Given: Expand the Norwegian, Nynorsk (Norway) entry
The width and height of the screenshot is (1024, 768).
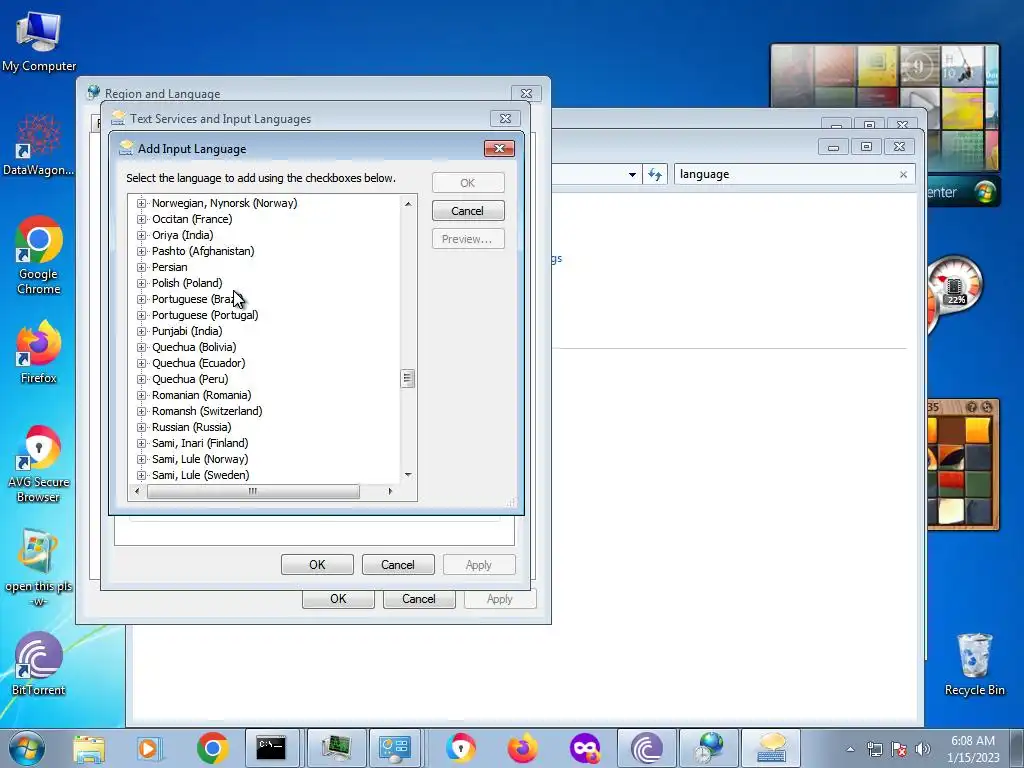Looking at the screenshot, I should pyautogui.click(x=141, y=203).
